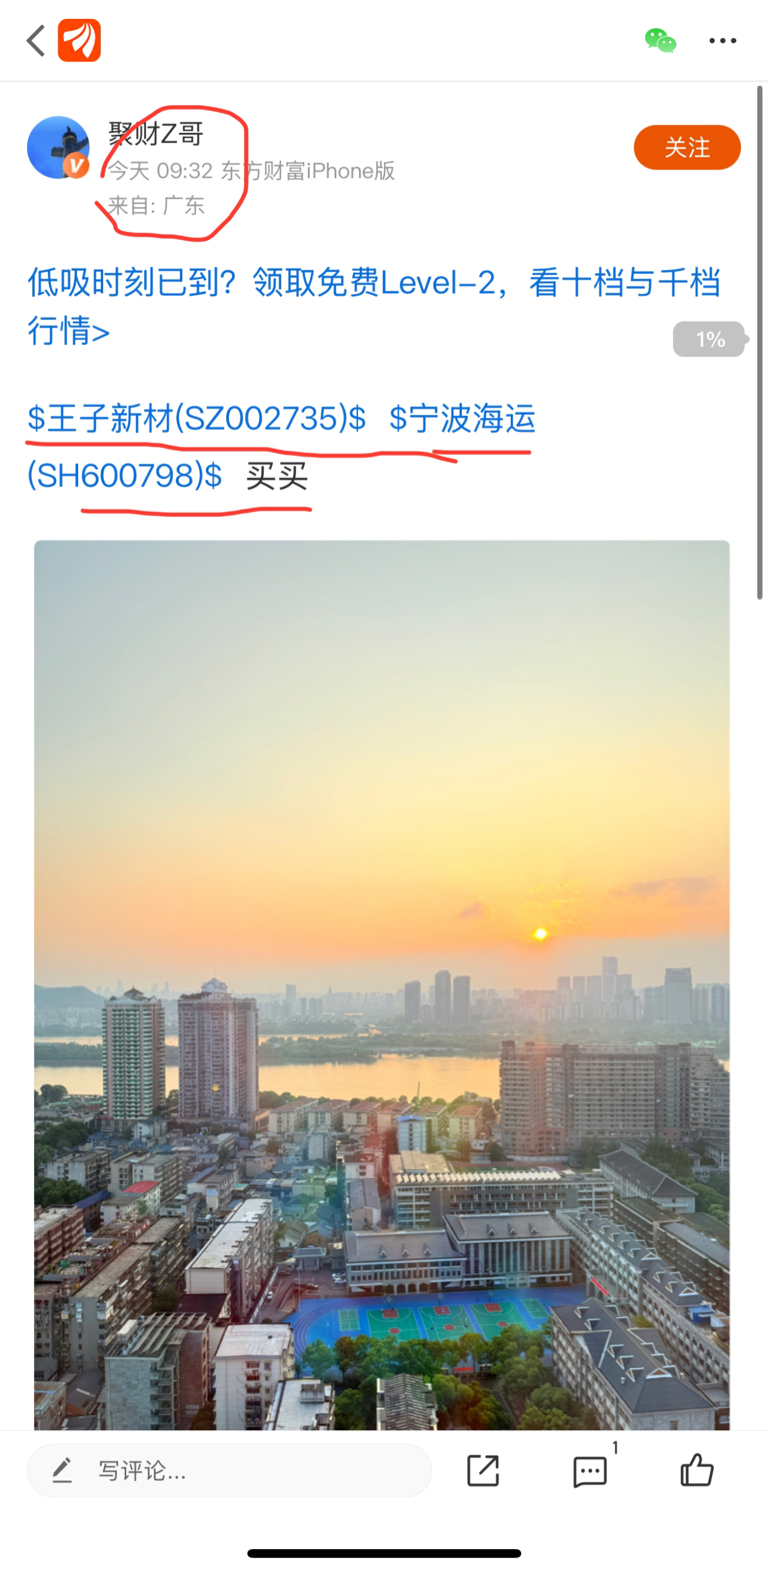The width and height of the screenshot is (768, 1573).
Task: Tap the username 聚财Z哥
Action: click(x=156, y=133)
